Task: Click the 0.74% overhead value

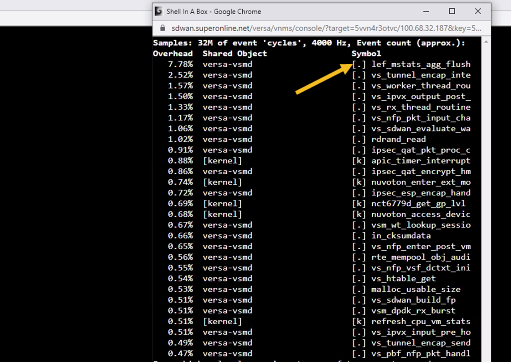Action: point(180,182)
